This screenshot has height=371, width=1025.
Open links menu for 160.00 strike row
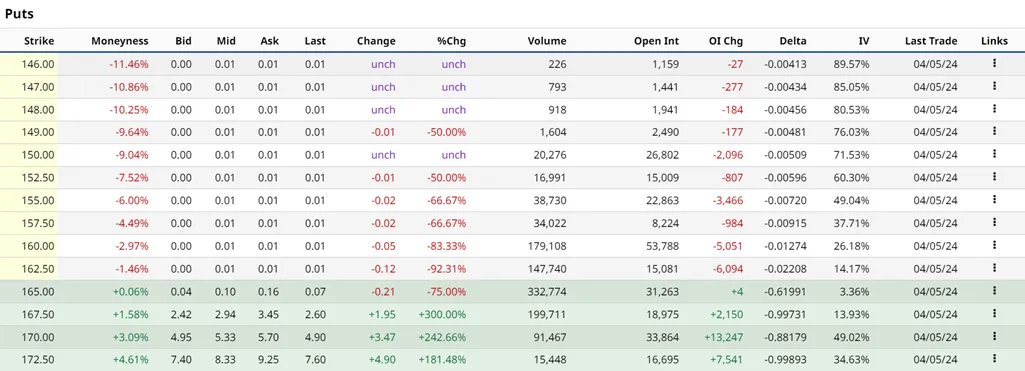994,246
